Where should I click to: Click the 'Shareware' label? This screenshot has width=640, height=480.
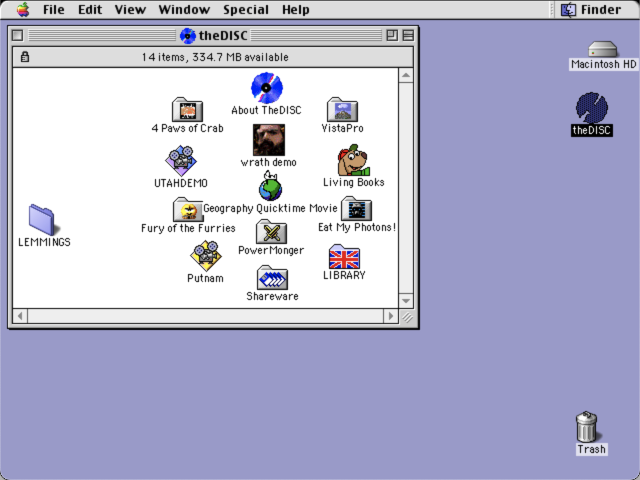pyautogui.click(x=272, y=296)
